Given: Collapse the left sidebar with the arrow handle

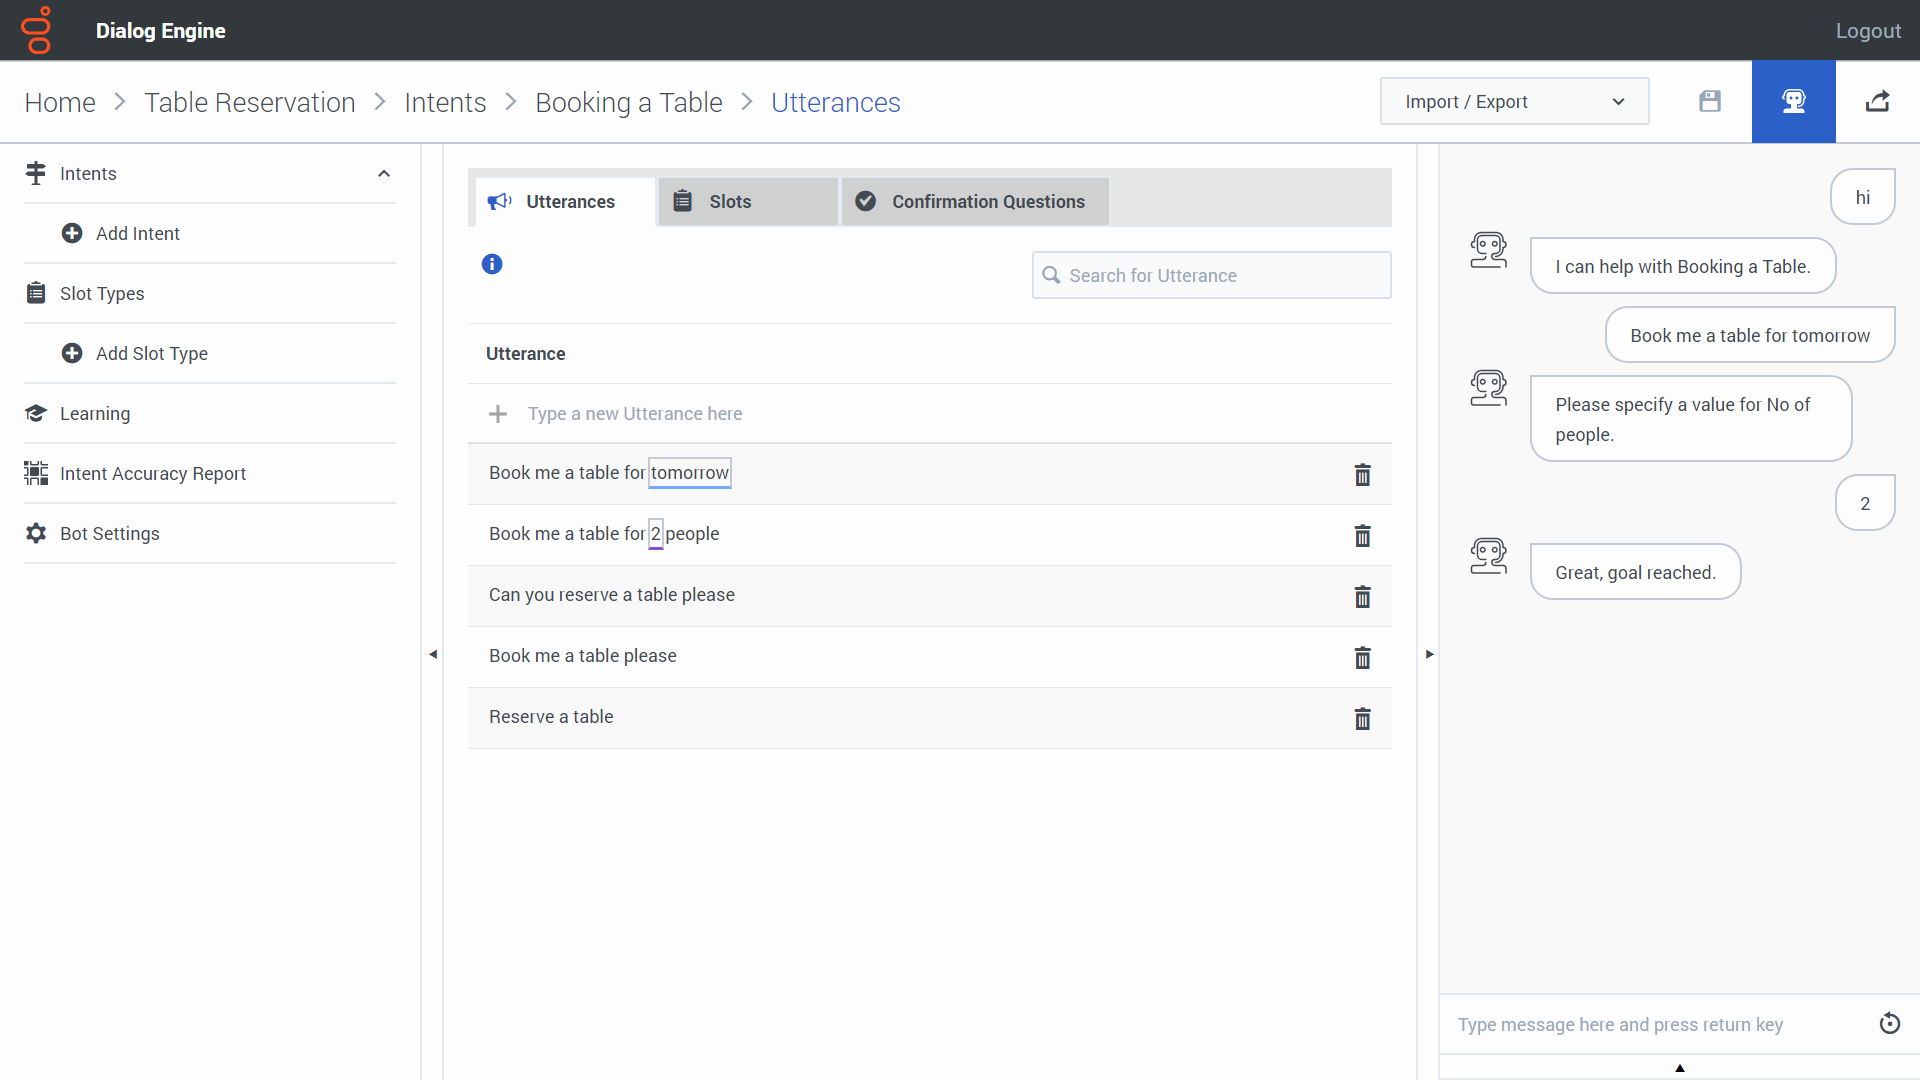Looking at the screenshot, I should coord(432,654).
